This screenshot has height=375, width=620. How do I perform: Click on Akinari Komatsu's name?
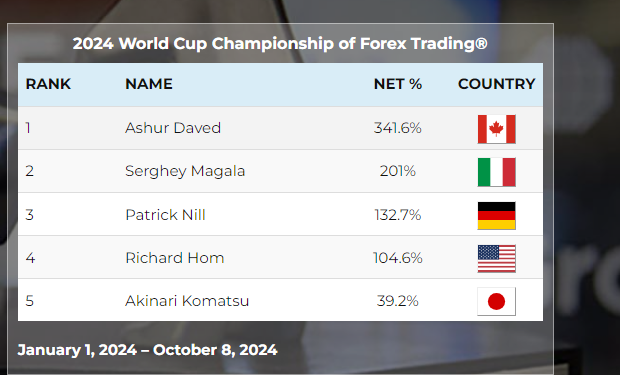[187, 301]
